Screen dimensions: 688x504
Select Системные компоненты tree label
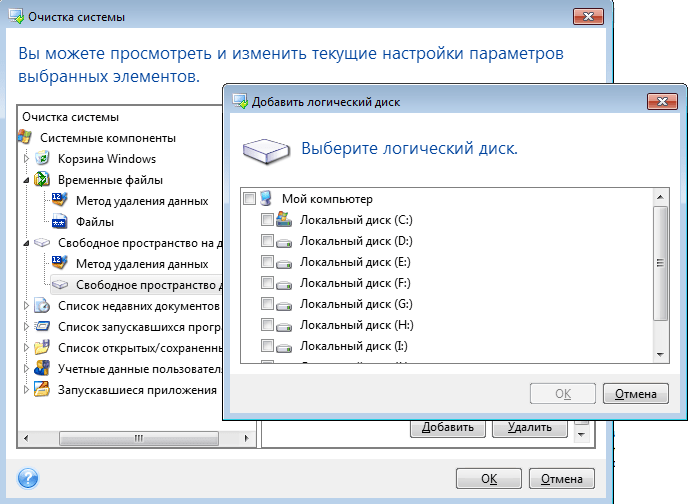pyautogui.click(x=108, y=138)
